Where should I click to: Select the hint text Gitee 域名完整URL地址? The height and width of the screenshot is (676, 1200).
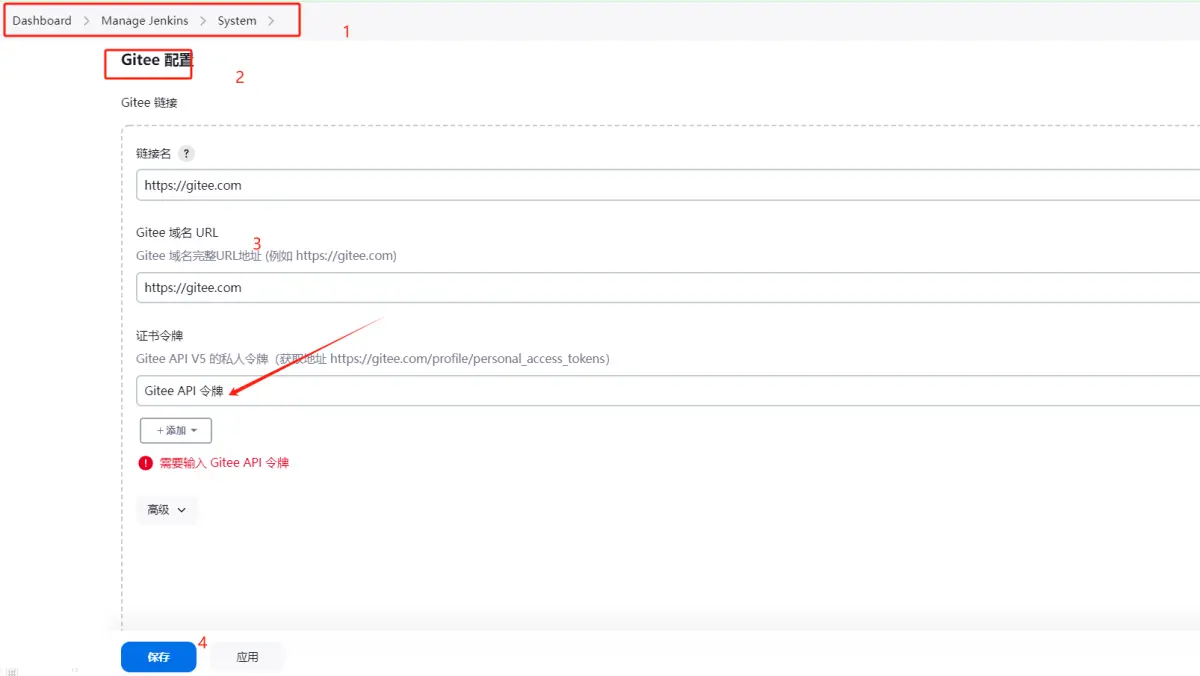pyautogui.click(x=266, y=256)
